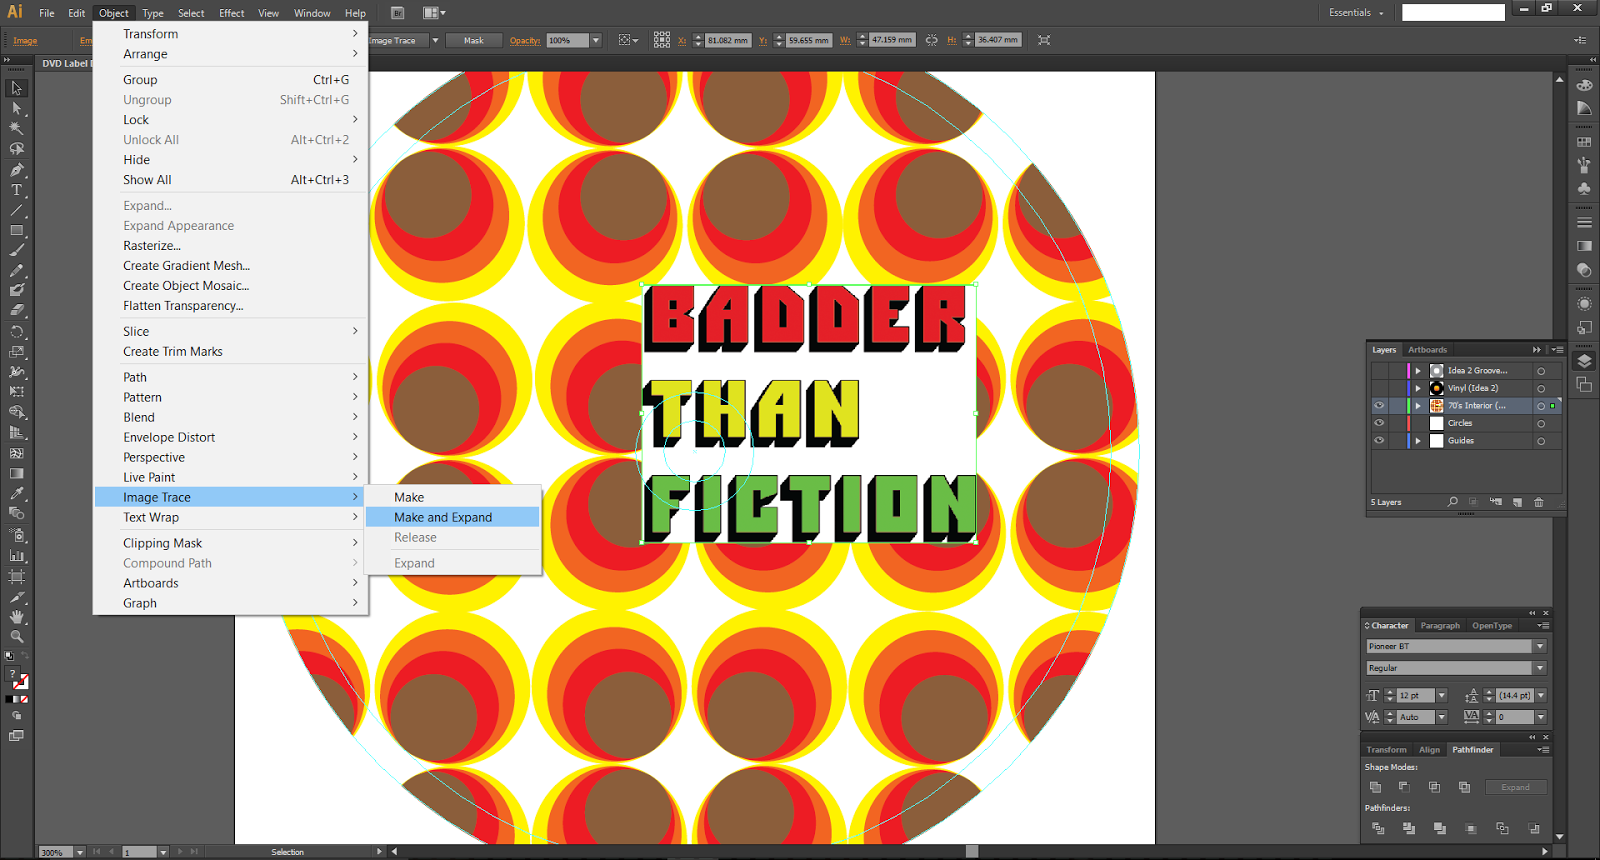Viewport: 1600px width, 860px height.
Task: Select the Rectangle tool
Action: click(17, 230)
